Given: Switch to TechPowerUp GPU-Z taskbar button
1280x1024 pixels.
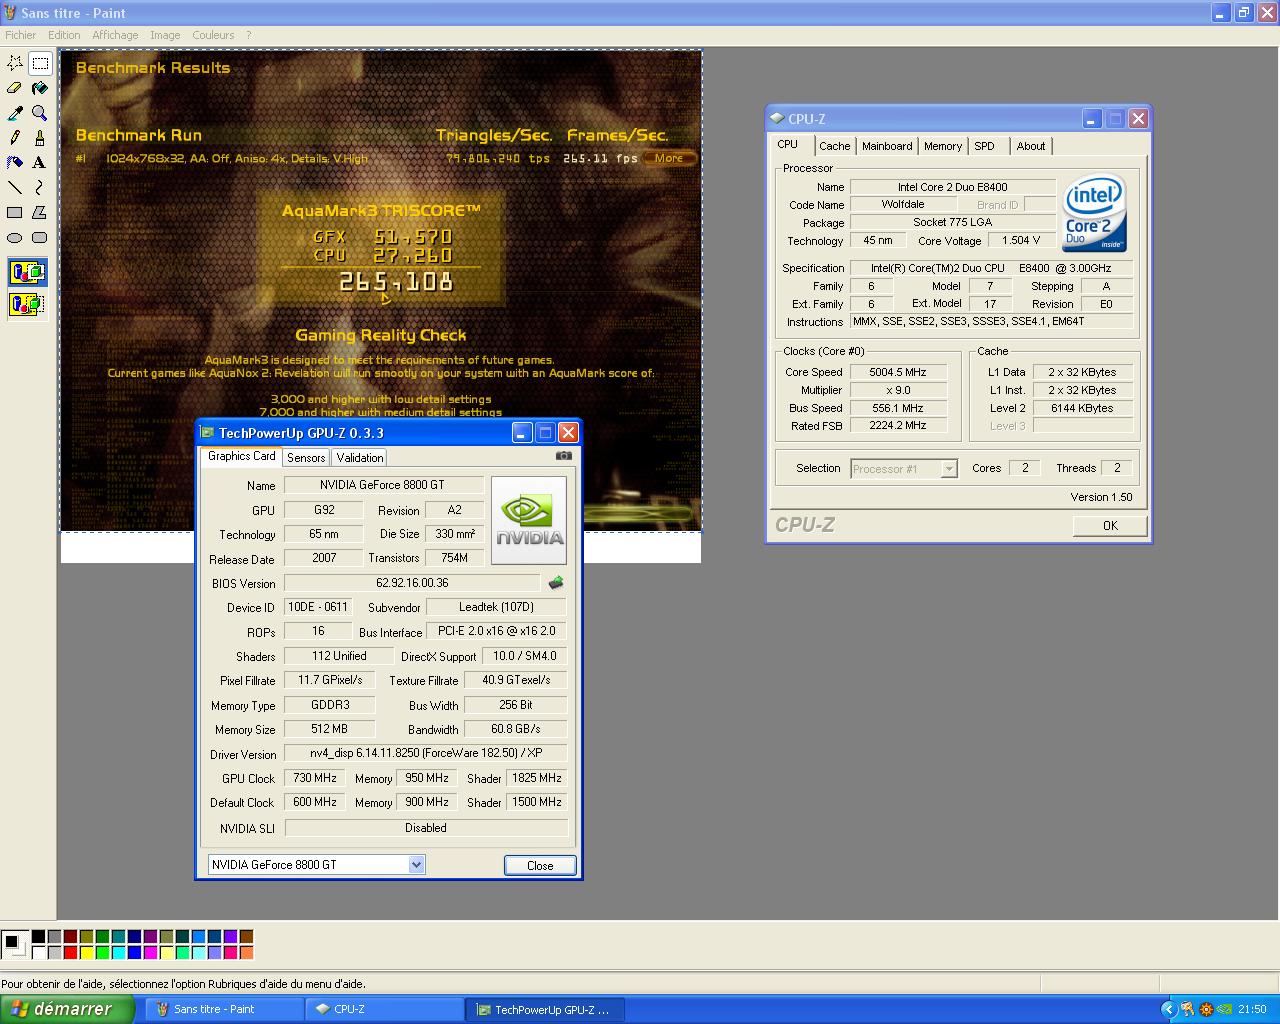Looking at the screenshot, I should coord(546,1009).
